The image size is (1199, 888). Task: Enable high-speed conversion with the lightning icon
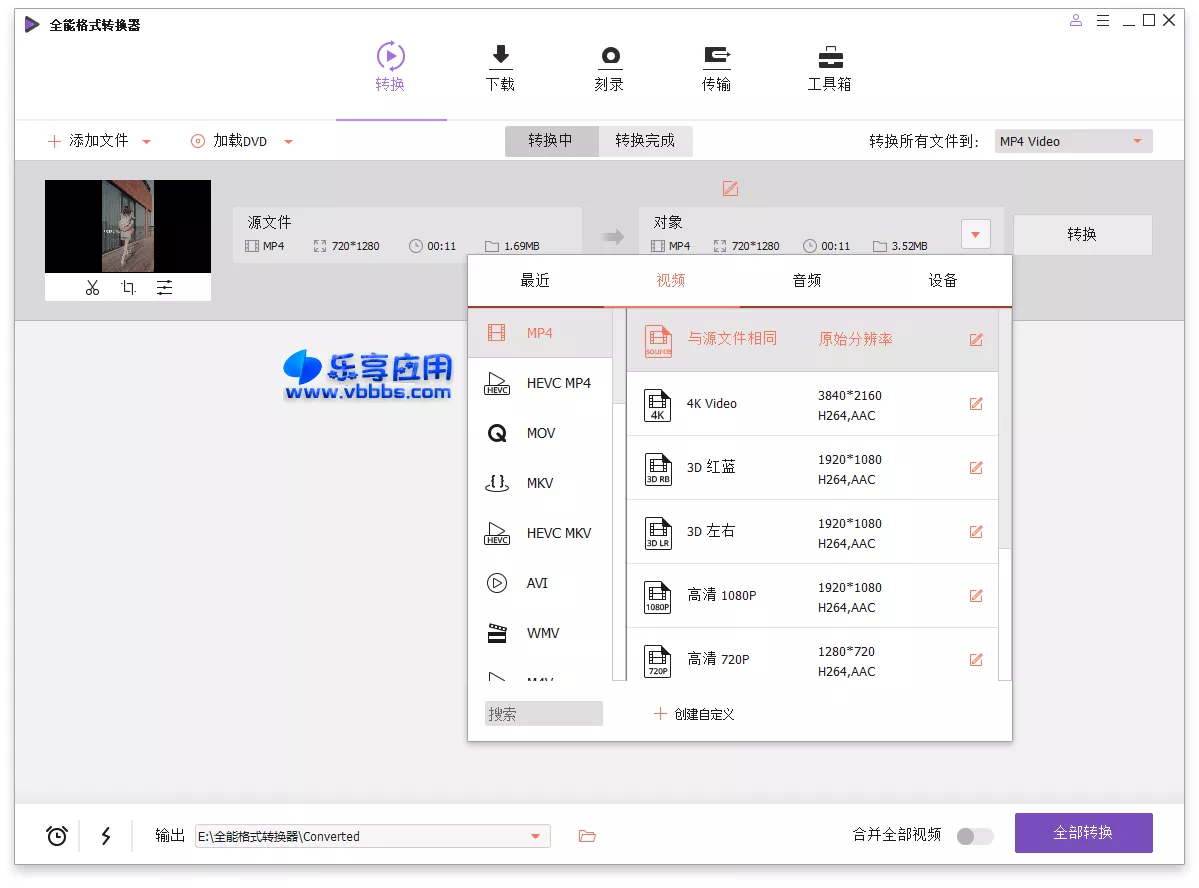point(106,835)
